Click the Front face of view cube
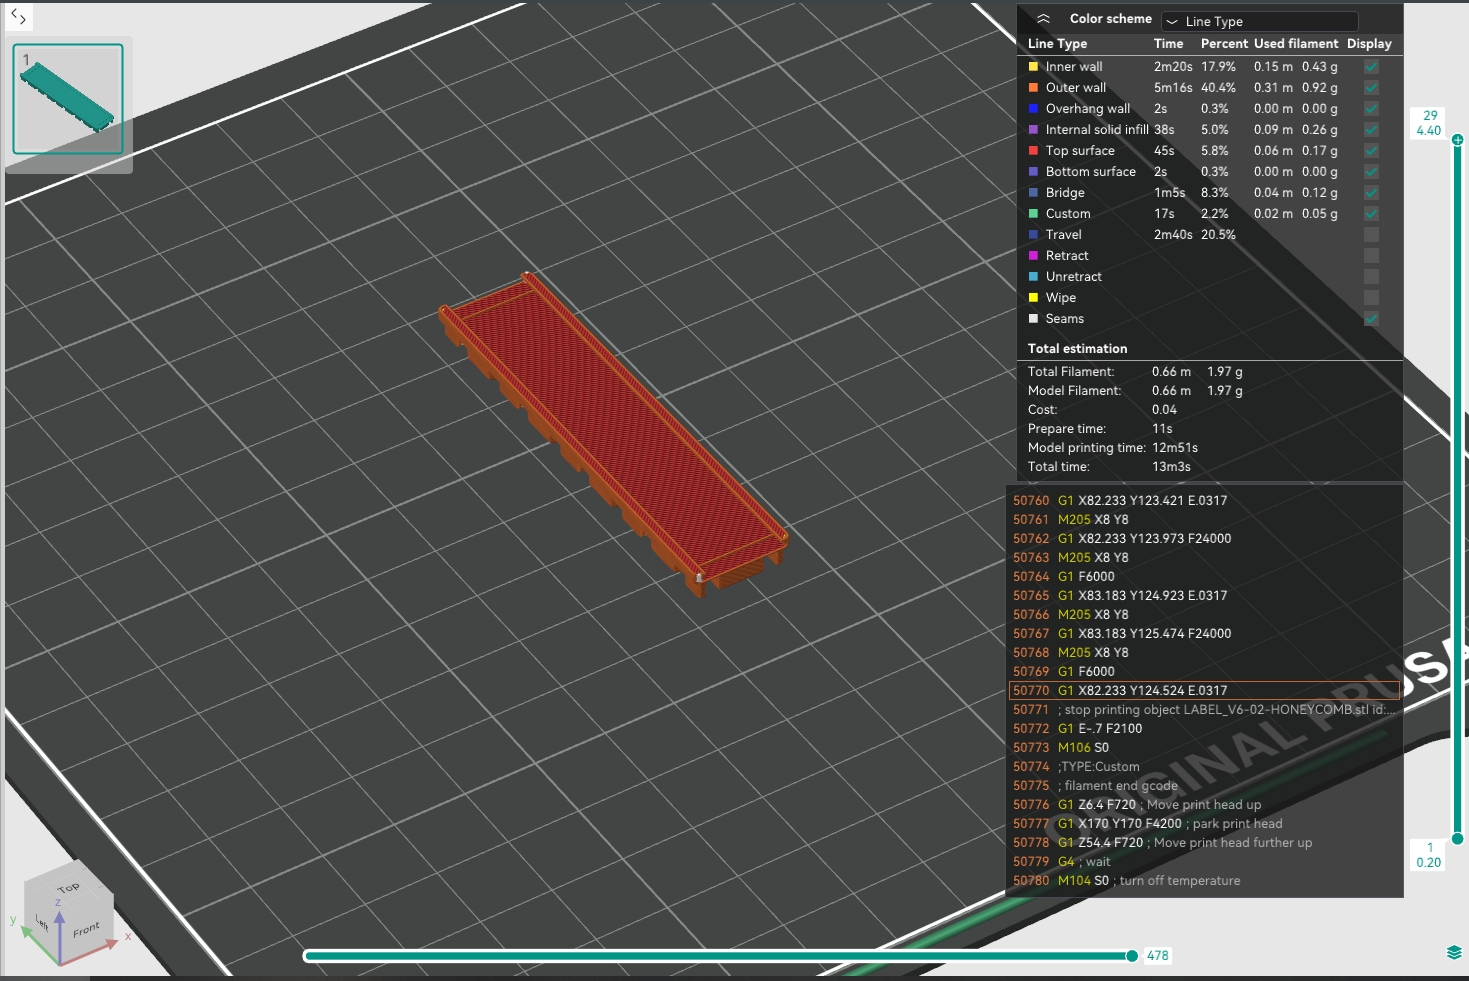The width and height of the screenshot is (1469, 981). point(87,929)
